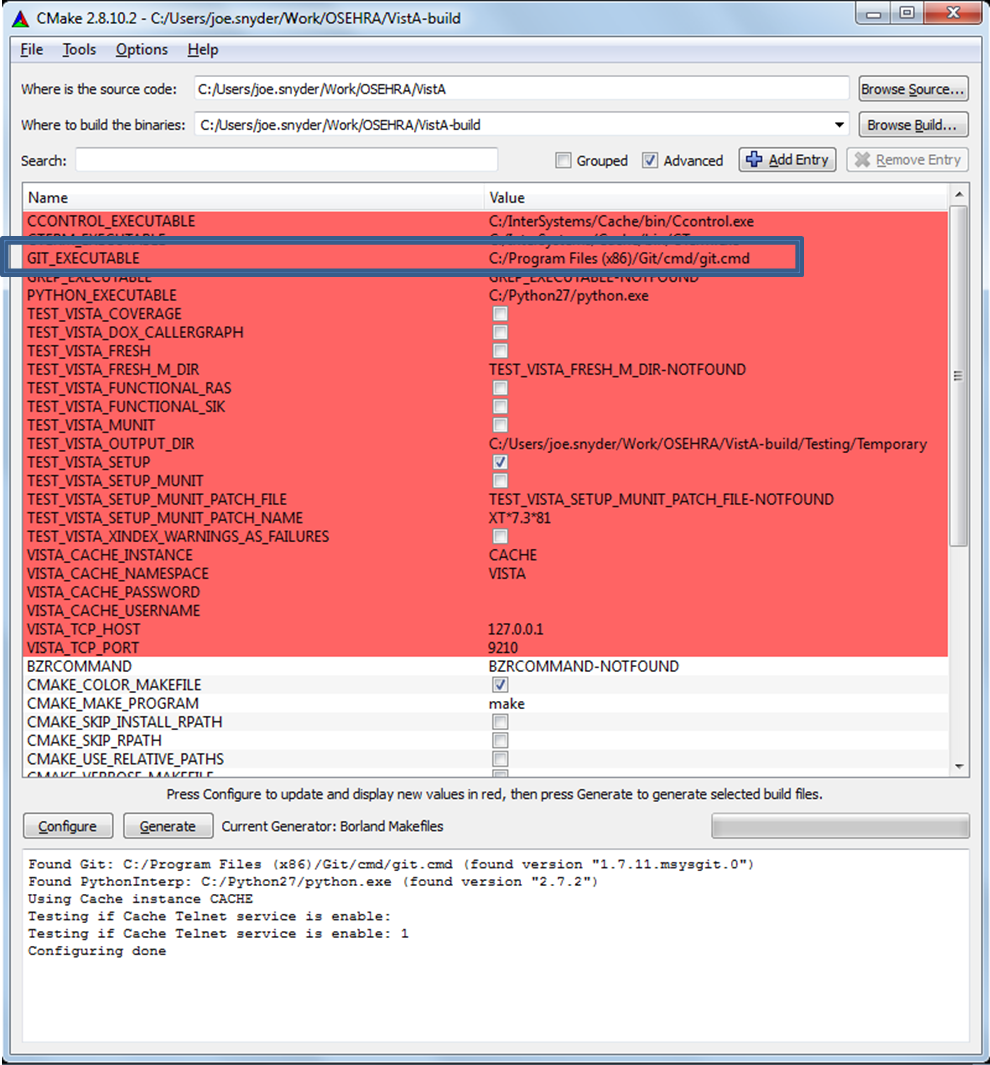This screenshot has width=990, height=1065.
Task: Click the scrollbar up arrow in the entries table
Action: tap(960, 195)
